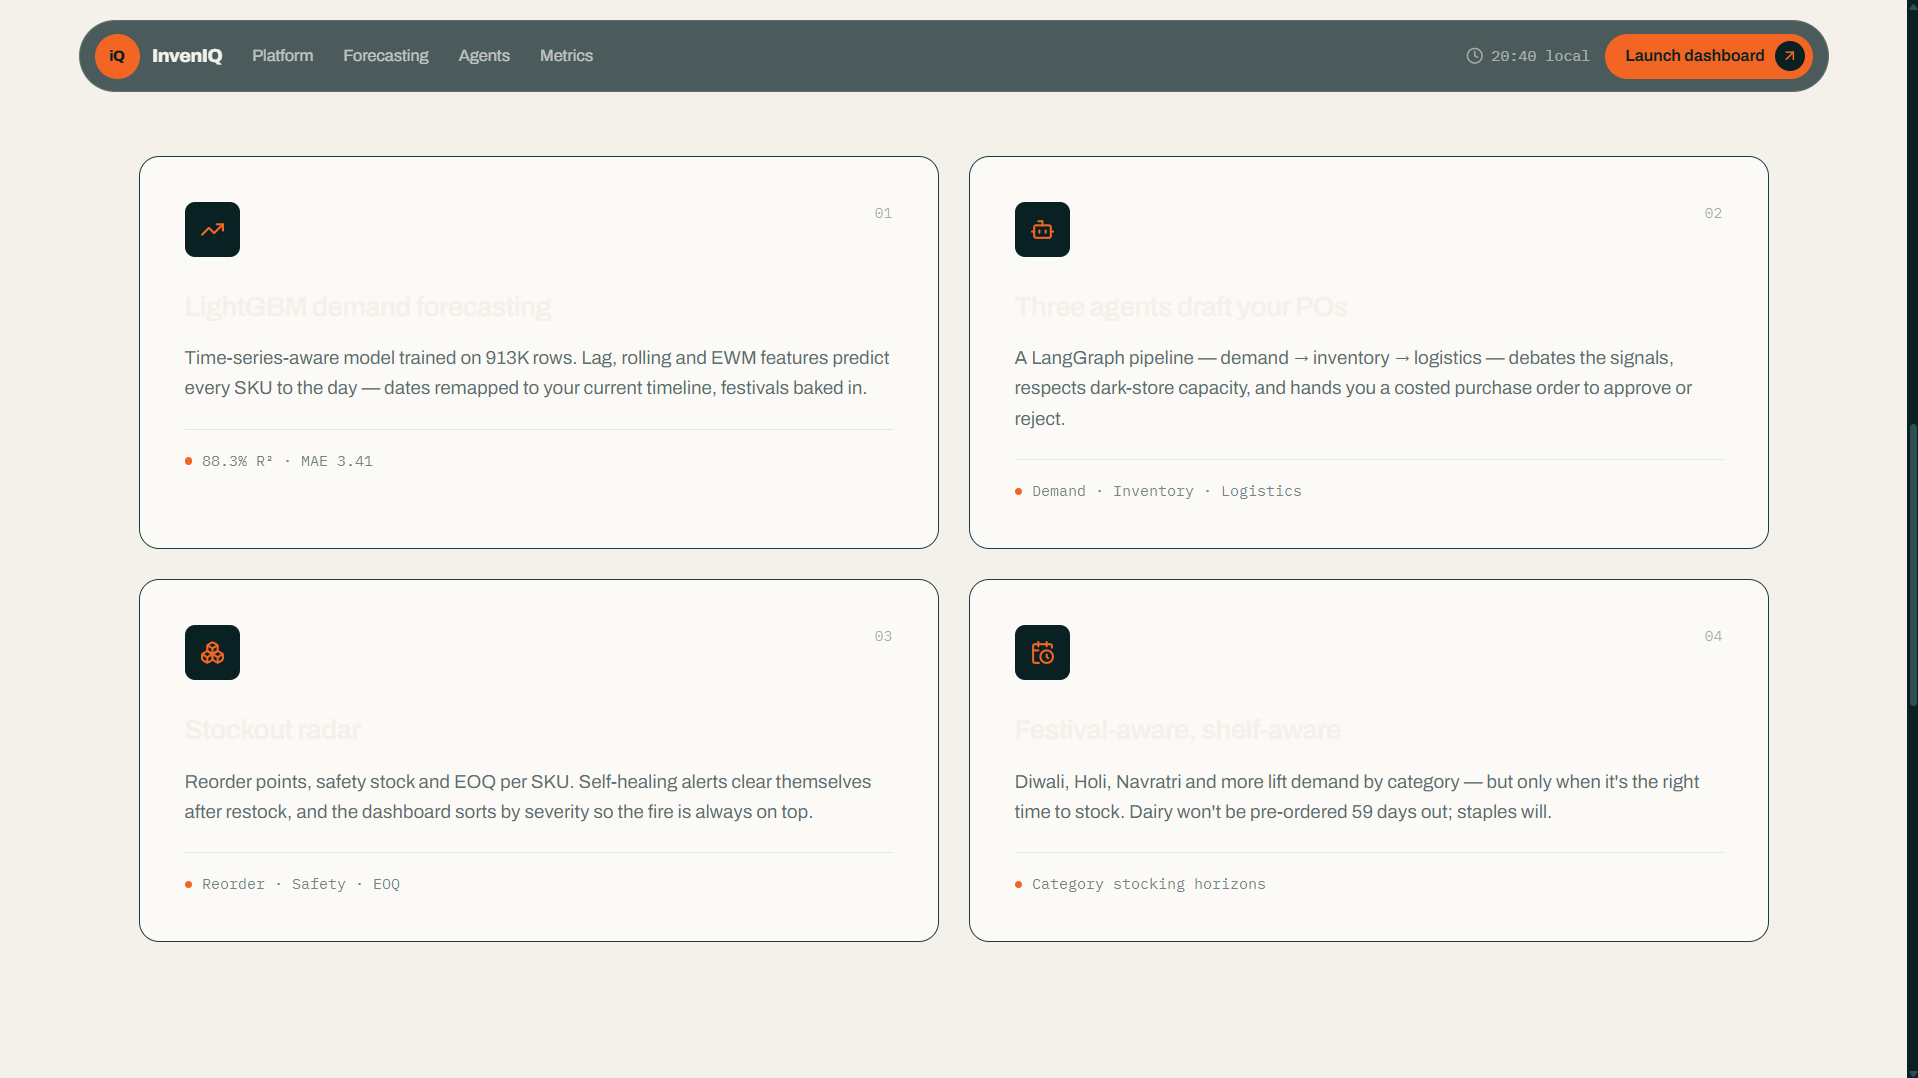This screenshot has height=1078, width=1918.
Task: Open the Metrics nav item
Action: tap(566, 56)
